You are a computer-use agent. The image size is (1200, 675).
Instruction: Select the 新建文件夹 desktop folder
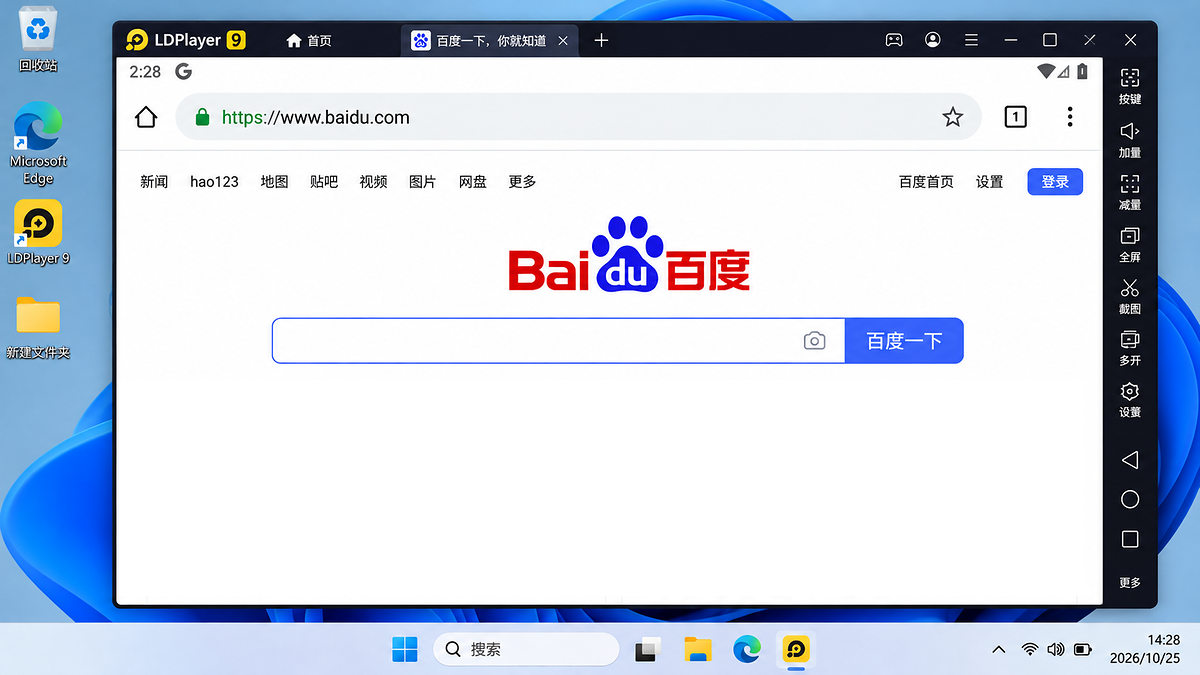tap(38, 326)
